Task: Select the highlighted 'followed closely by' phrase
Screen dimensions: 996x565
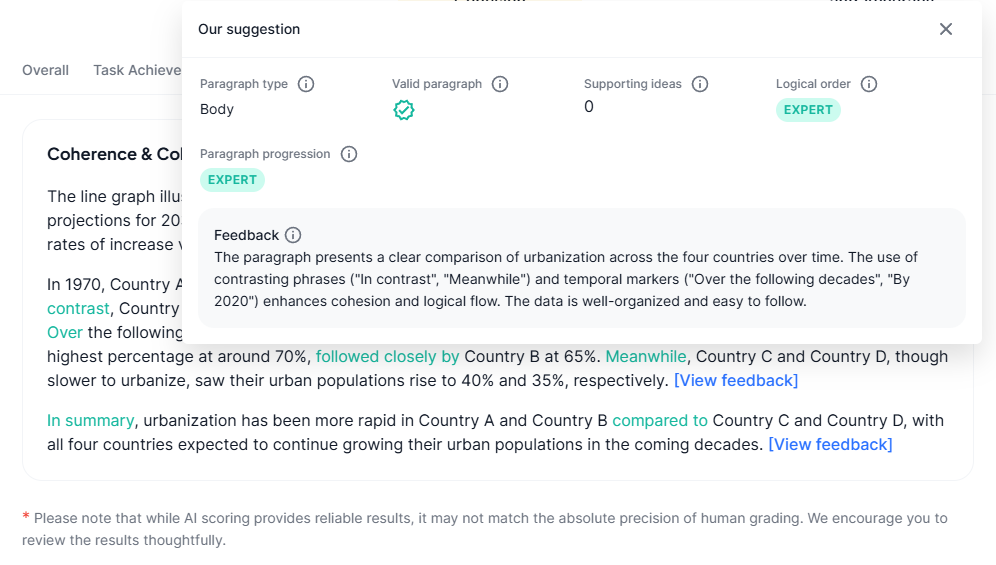Action: click(387, 357)
